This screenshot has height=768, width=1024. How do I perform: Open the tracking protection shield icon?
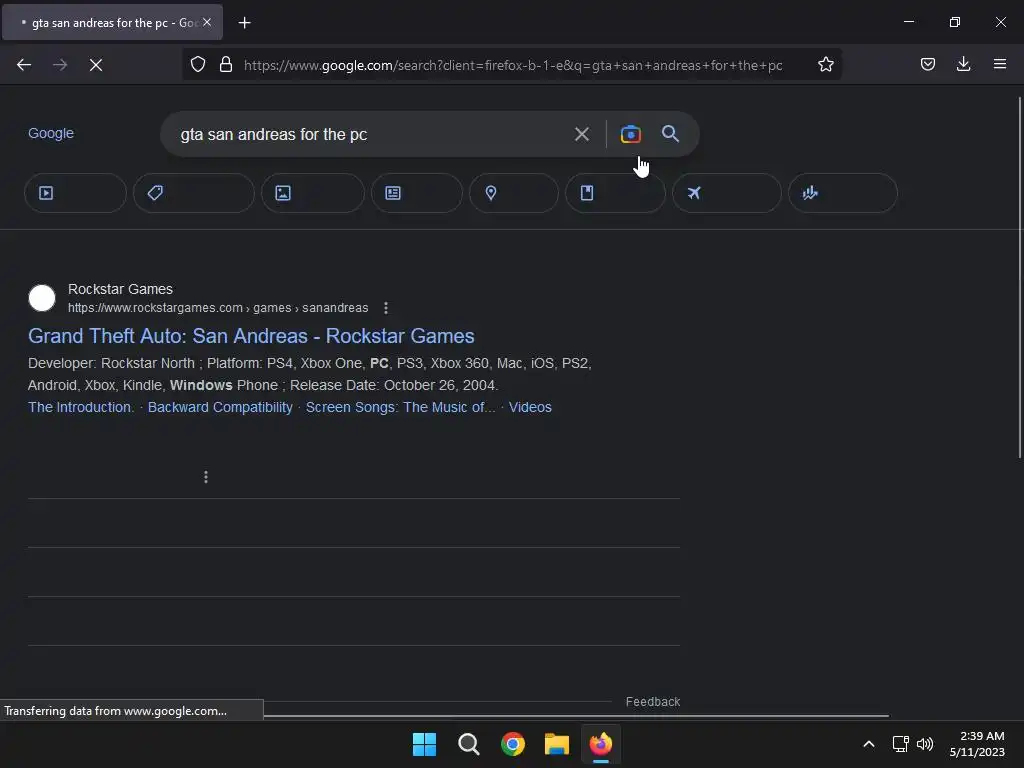[198, 64]
